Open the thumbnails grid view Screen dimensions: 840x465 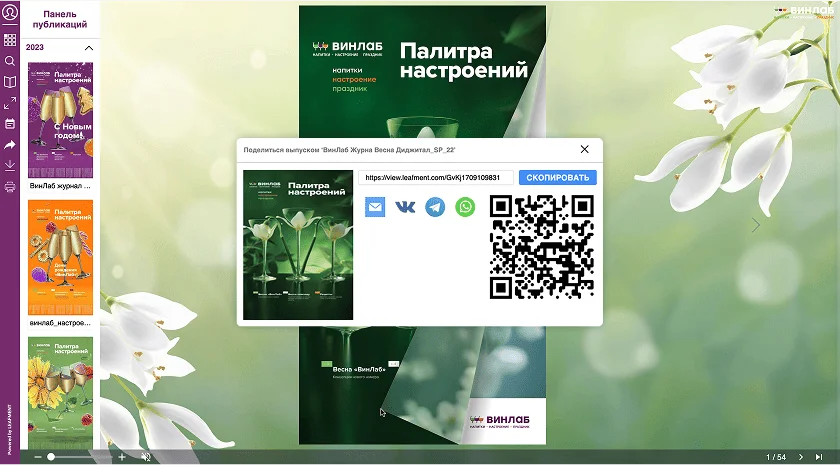[x=10, y=40]
